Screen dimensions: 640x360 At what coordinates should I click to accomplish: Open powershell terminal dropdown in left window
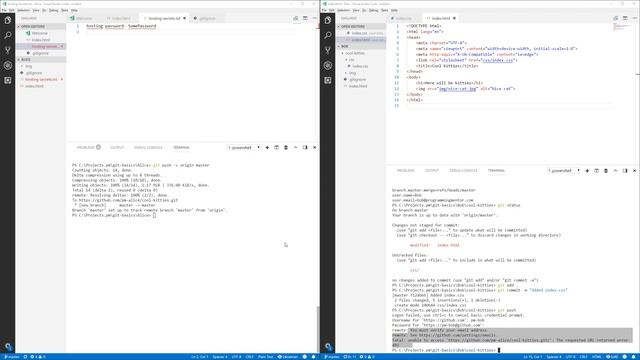click(244, 147)
